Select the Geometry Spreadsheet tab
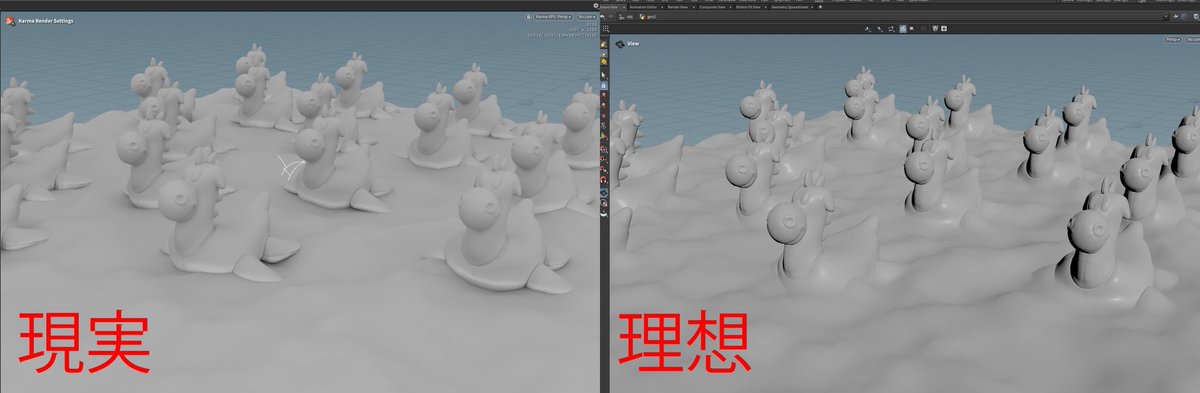Viewport: 1200px width, 393px height. (790, 7)
